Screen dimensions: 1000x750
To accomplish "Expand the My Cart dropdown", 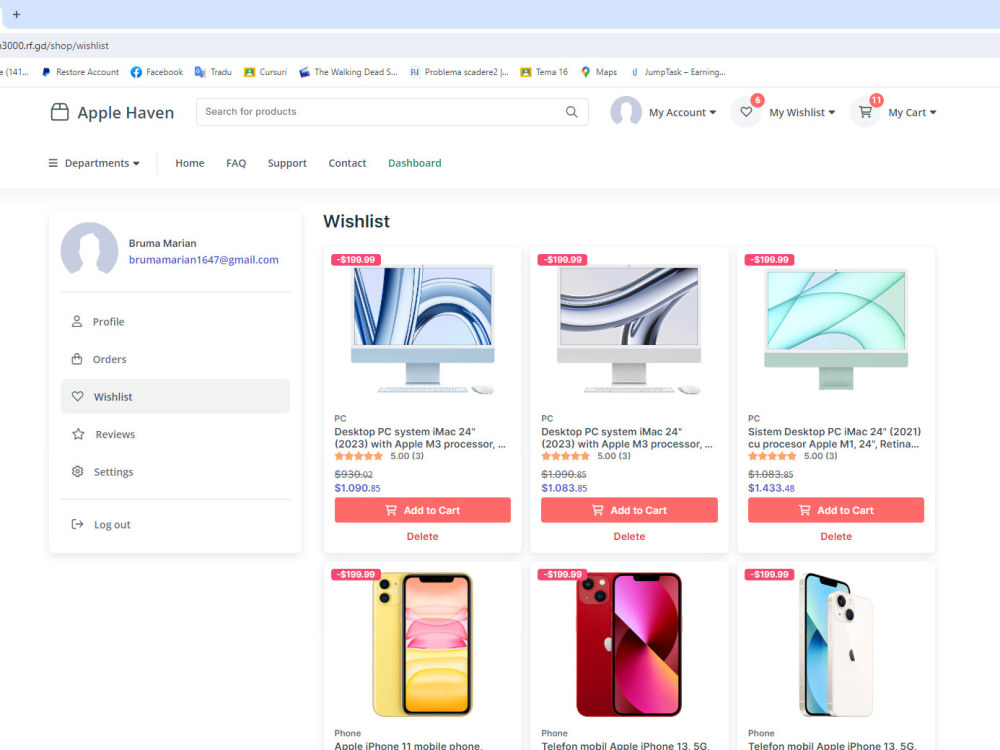I will (x=910, y=112).
